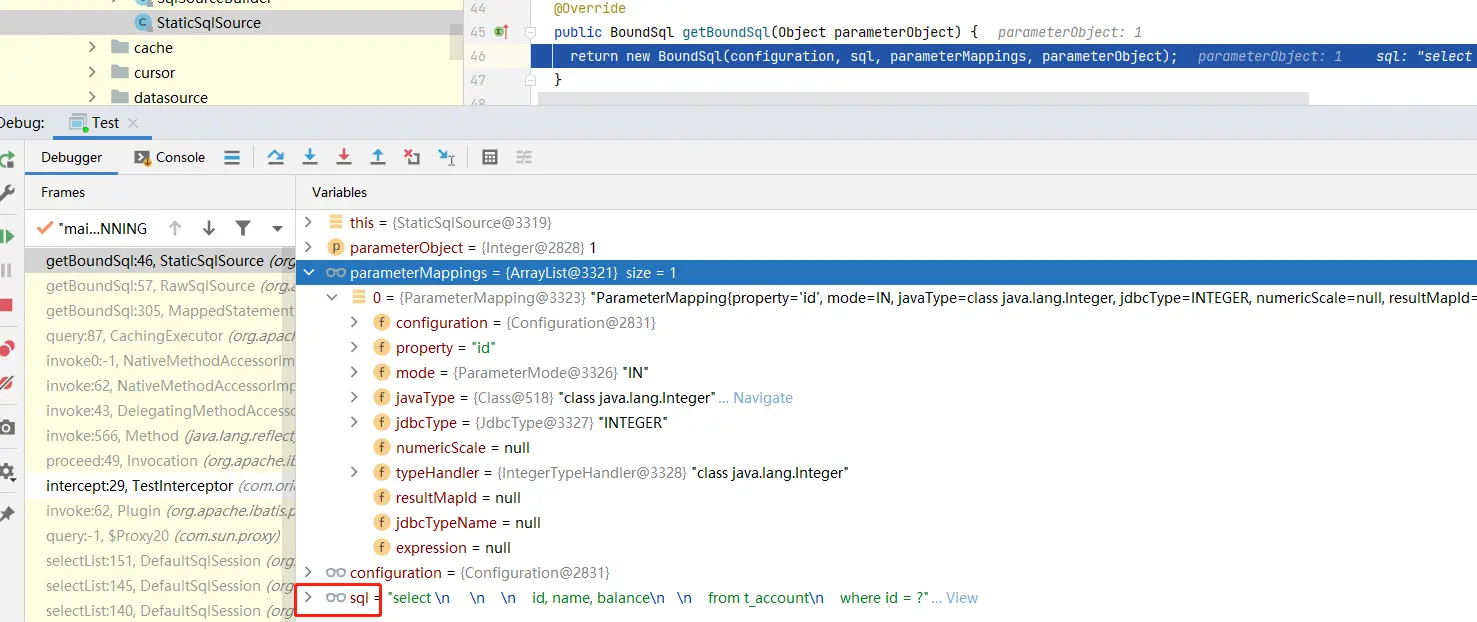Viewport: 1477px width, 622px height.
Task: Expand the typeHandler field node
Action: [x=354, y=473]
